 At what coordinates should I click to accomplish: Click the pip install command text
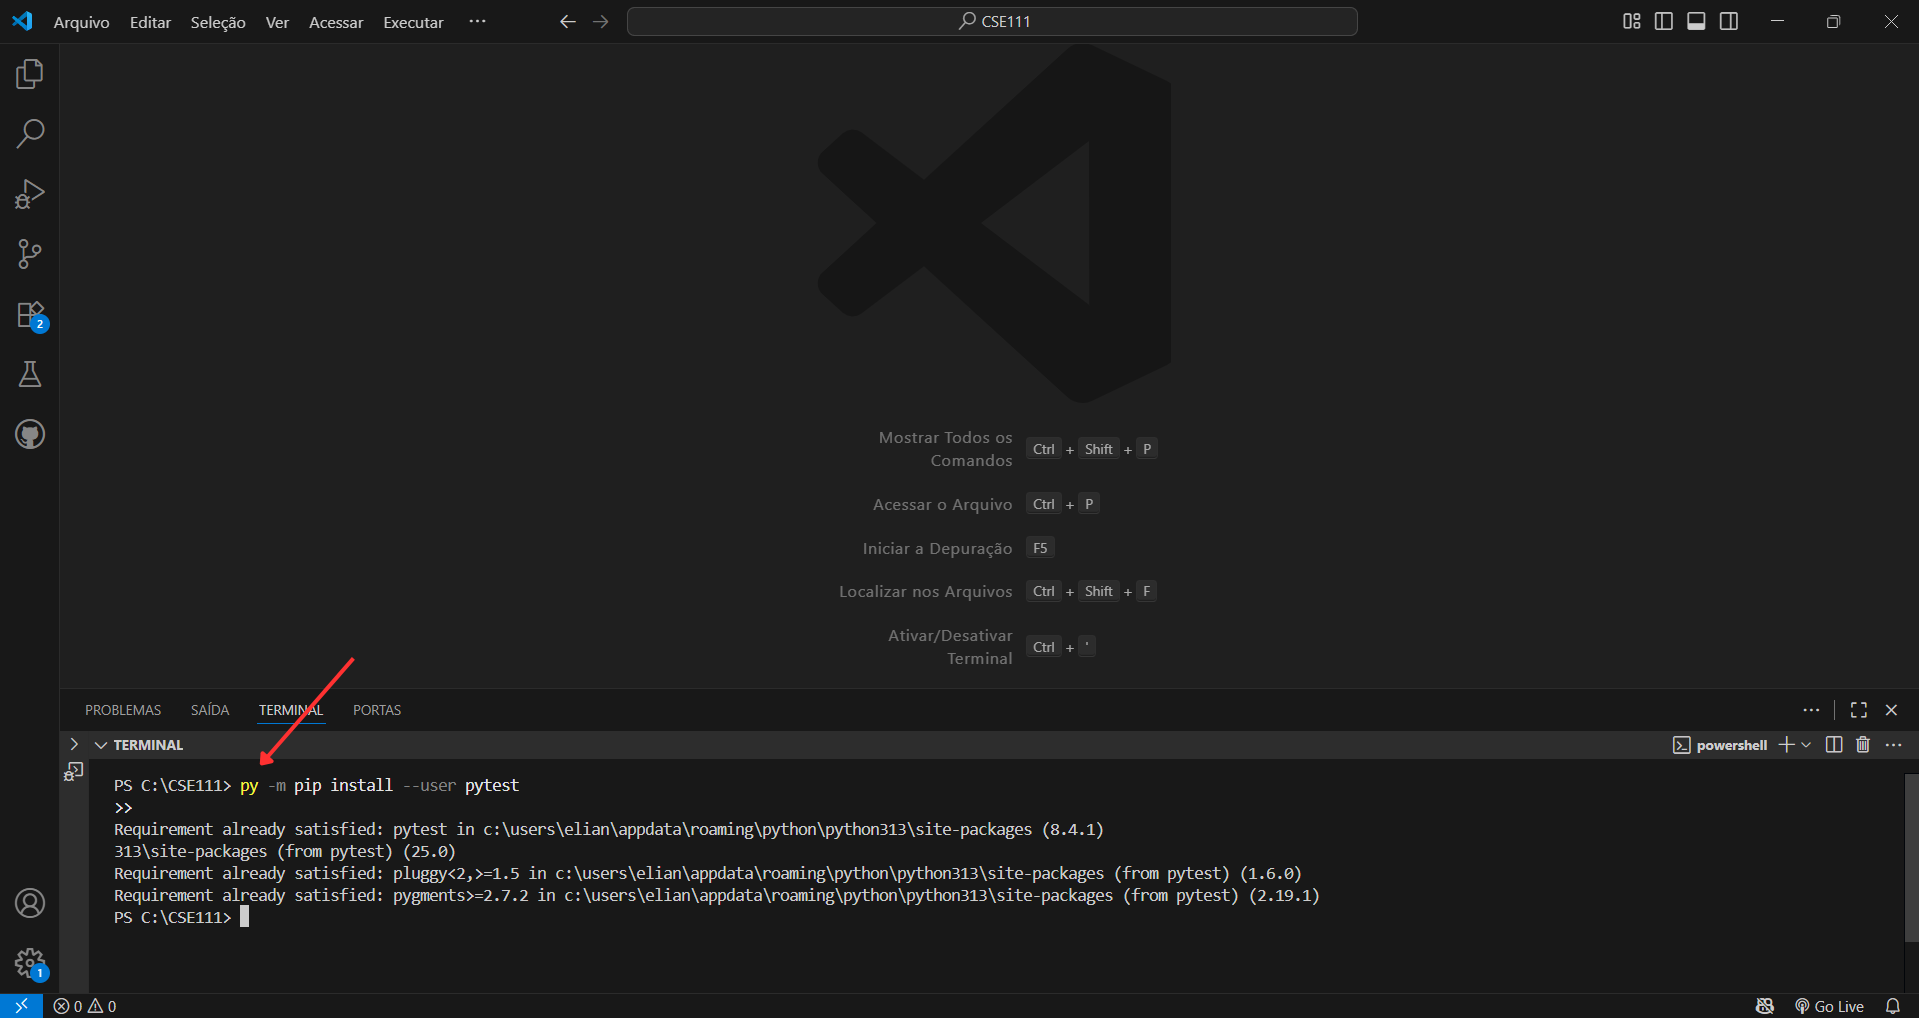point(380,785)
